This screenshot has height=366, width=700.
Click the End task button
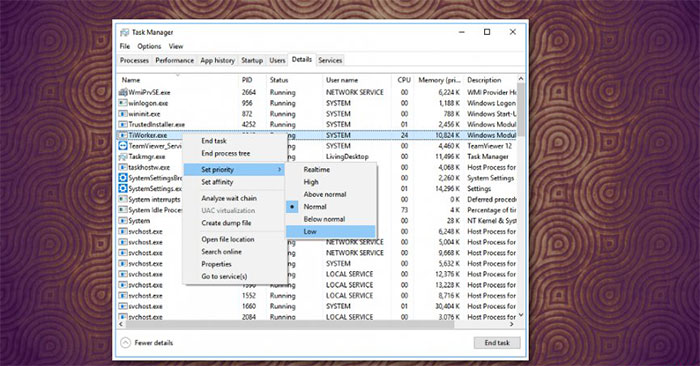coord(497,343)
